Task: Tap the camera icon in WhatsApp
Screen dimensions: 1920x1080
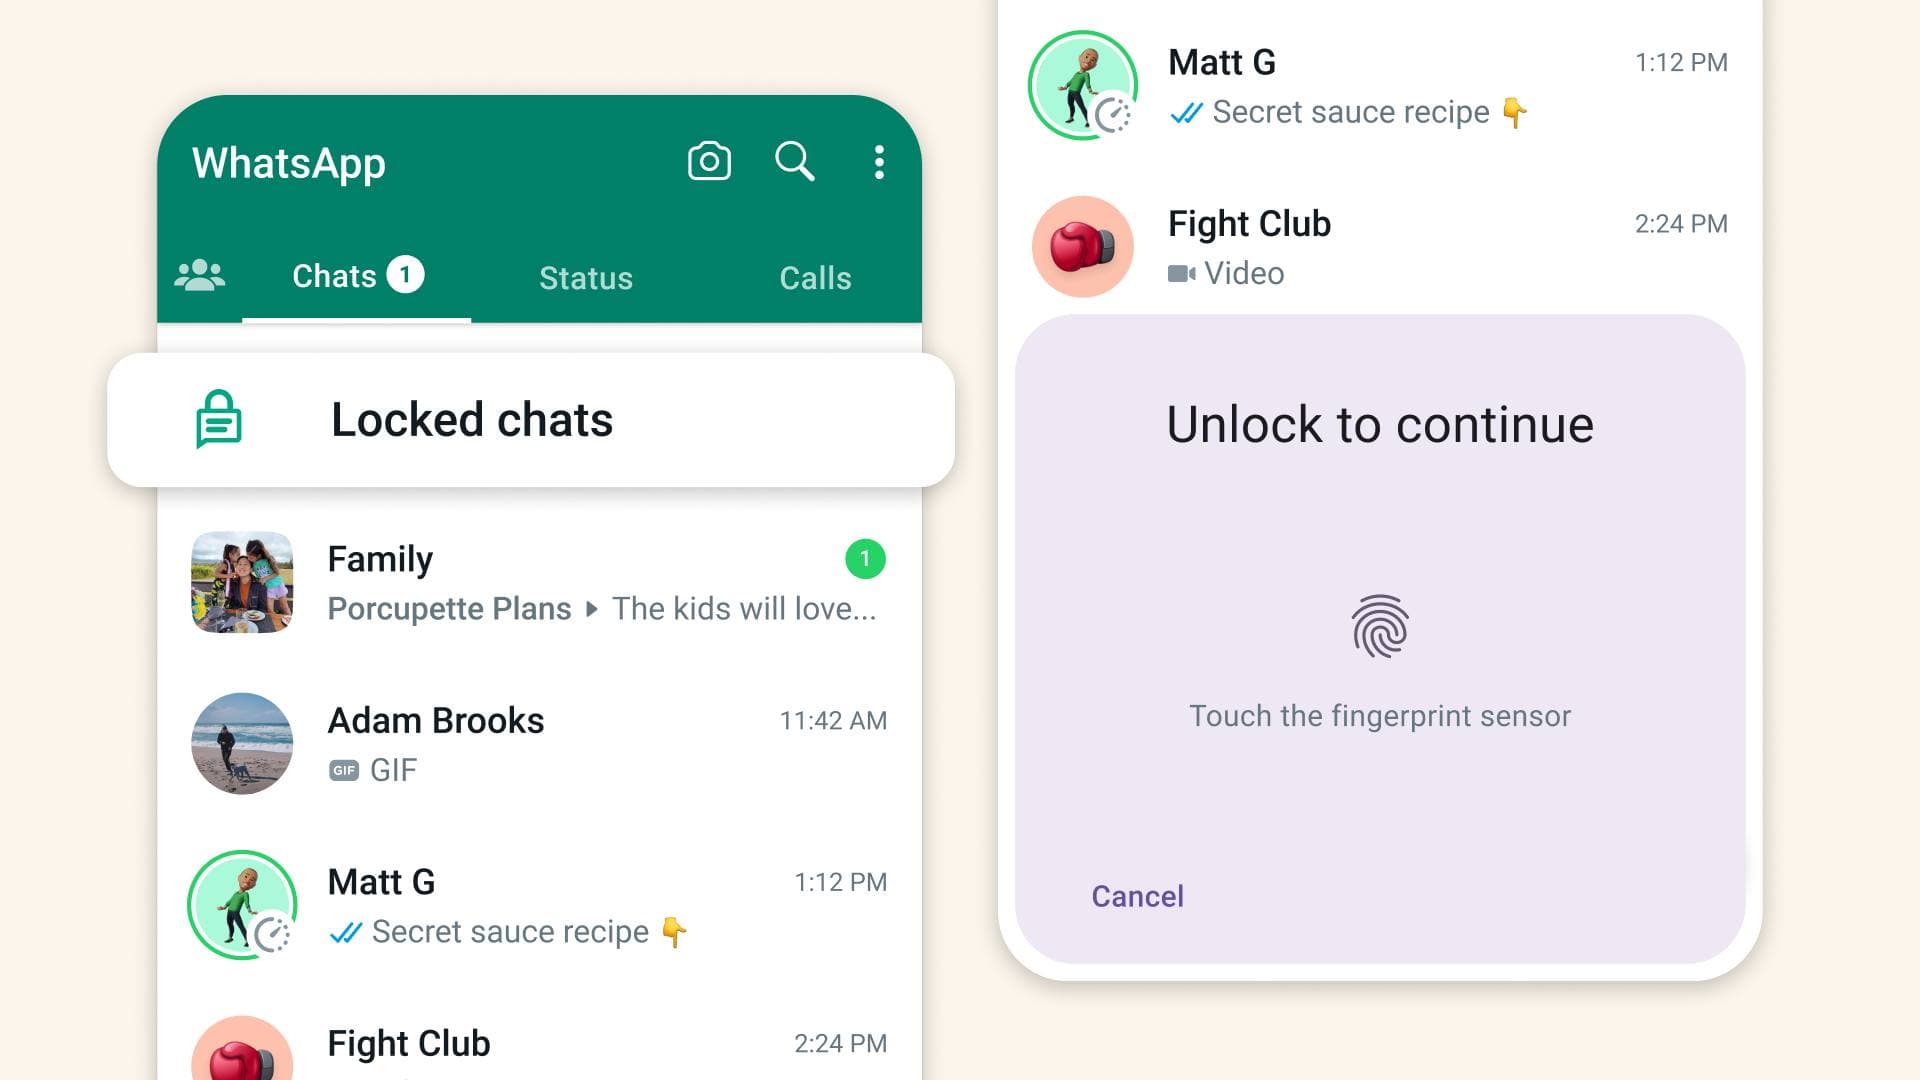Action: (x=707, y=161)
